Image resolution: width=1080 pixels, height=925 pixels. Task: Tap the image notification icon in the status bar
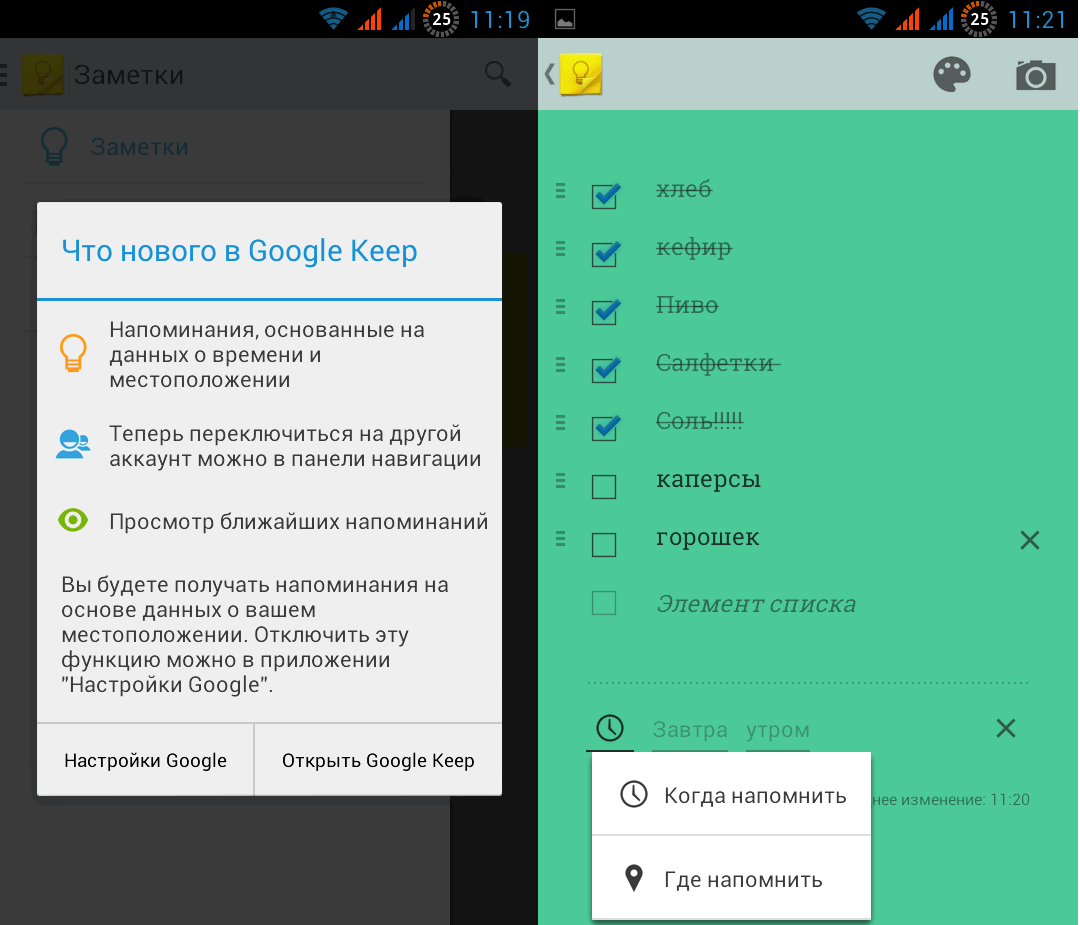(x=565, y=19)
